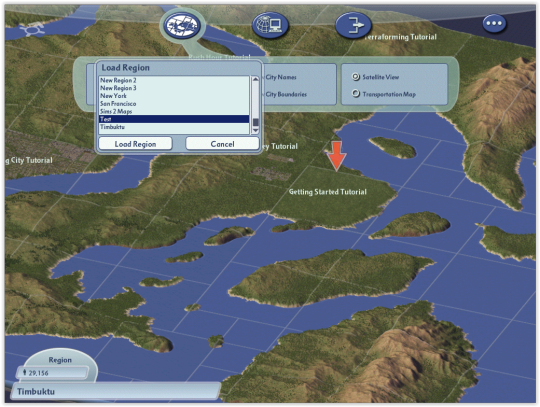Open the Region View Options globe icon

[x=182, y=26]
